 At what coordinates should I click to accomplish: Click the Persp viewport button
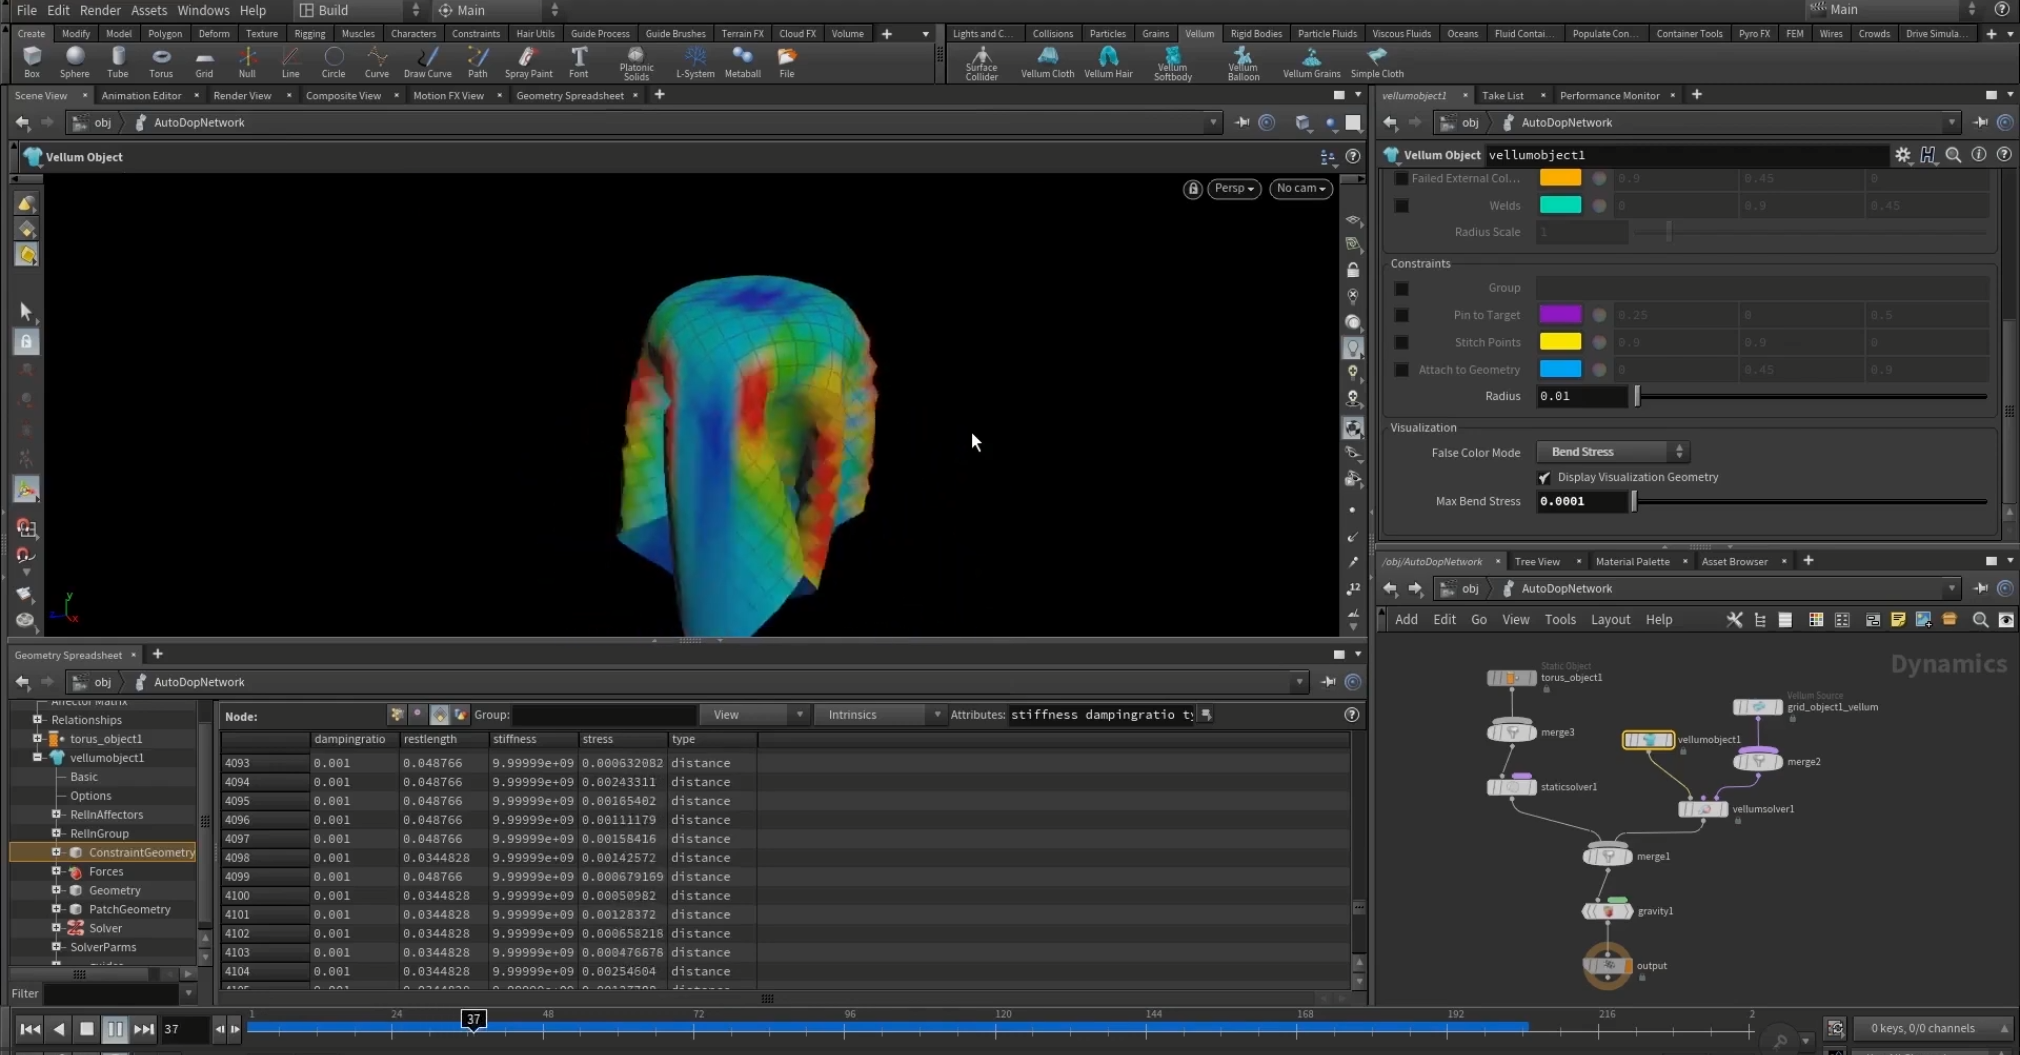[1233, 188]
